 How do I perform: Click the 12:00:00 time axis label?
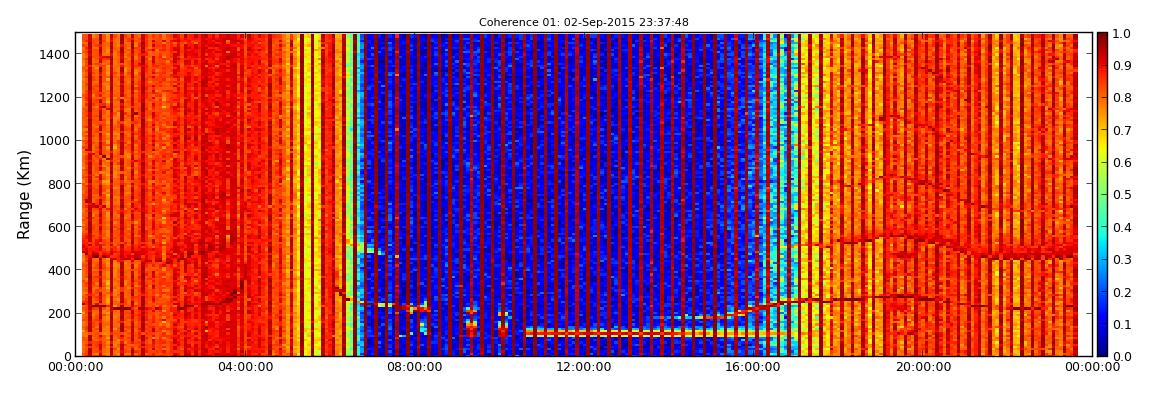coord(582,367)
